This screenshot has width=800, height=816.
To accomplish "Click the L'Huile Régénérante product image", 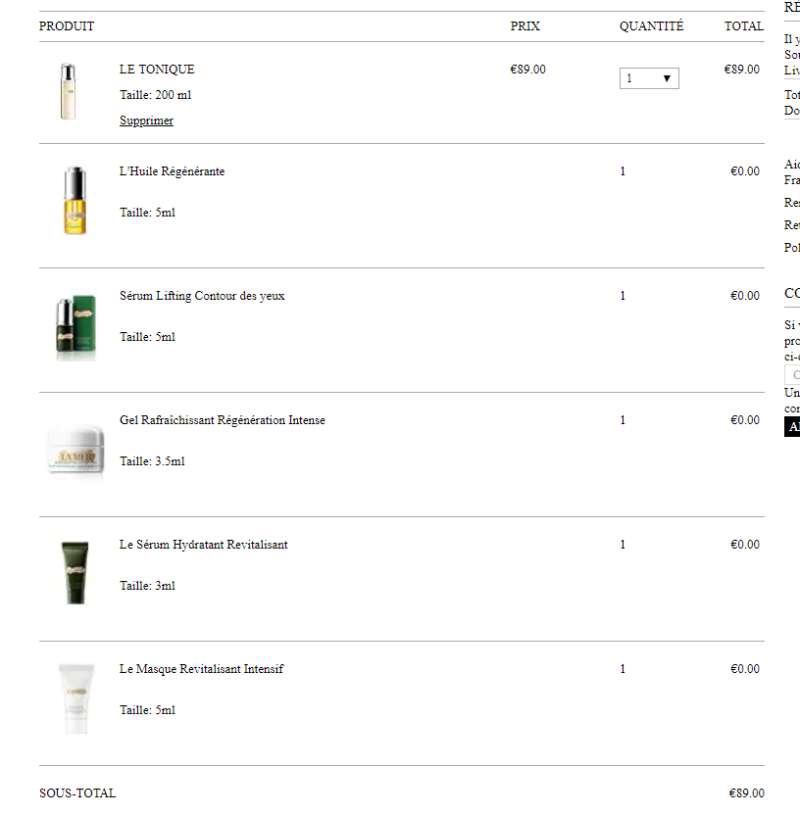I will [x=75, y=200].
